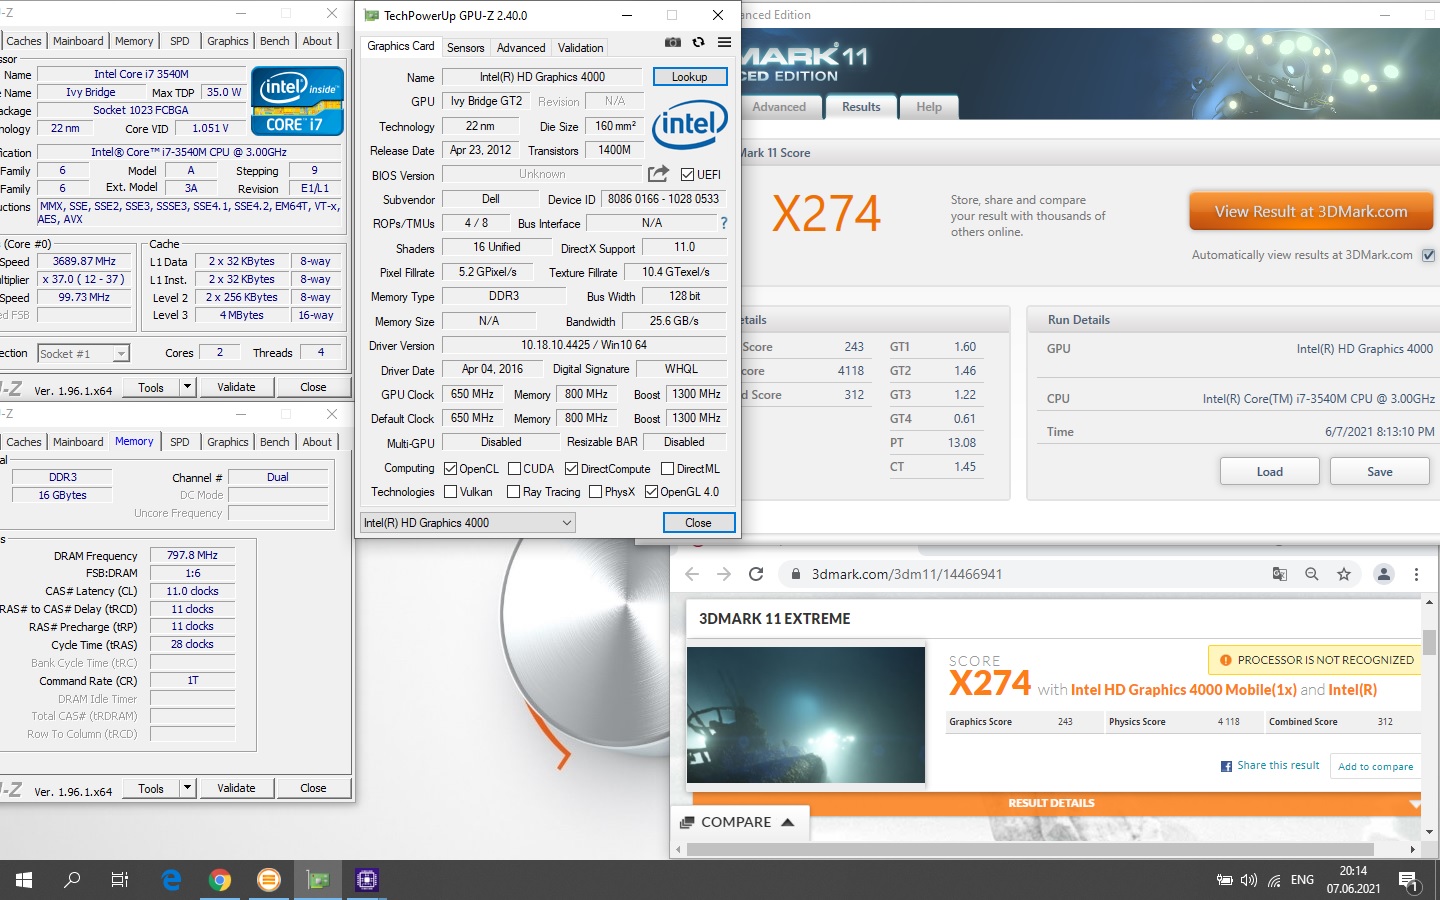Expand the RESULT DETAILS bar

pyautogui.click(x=1057, y=803)
